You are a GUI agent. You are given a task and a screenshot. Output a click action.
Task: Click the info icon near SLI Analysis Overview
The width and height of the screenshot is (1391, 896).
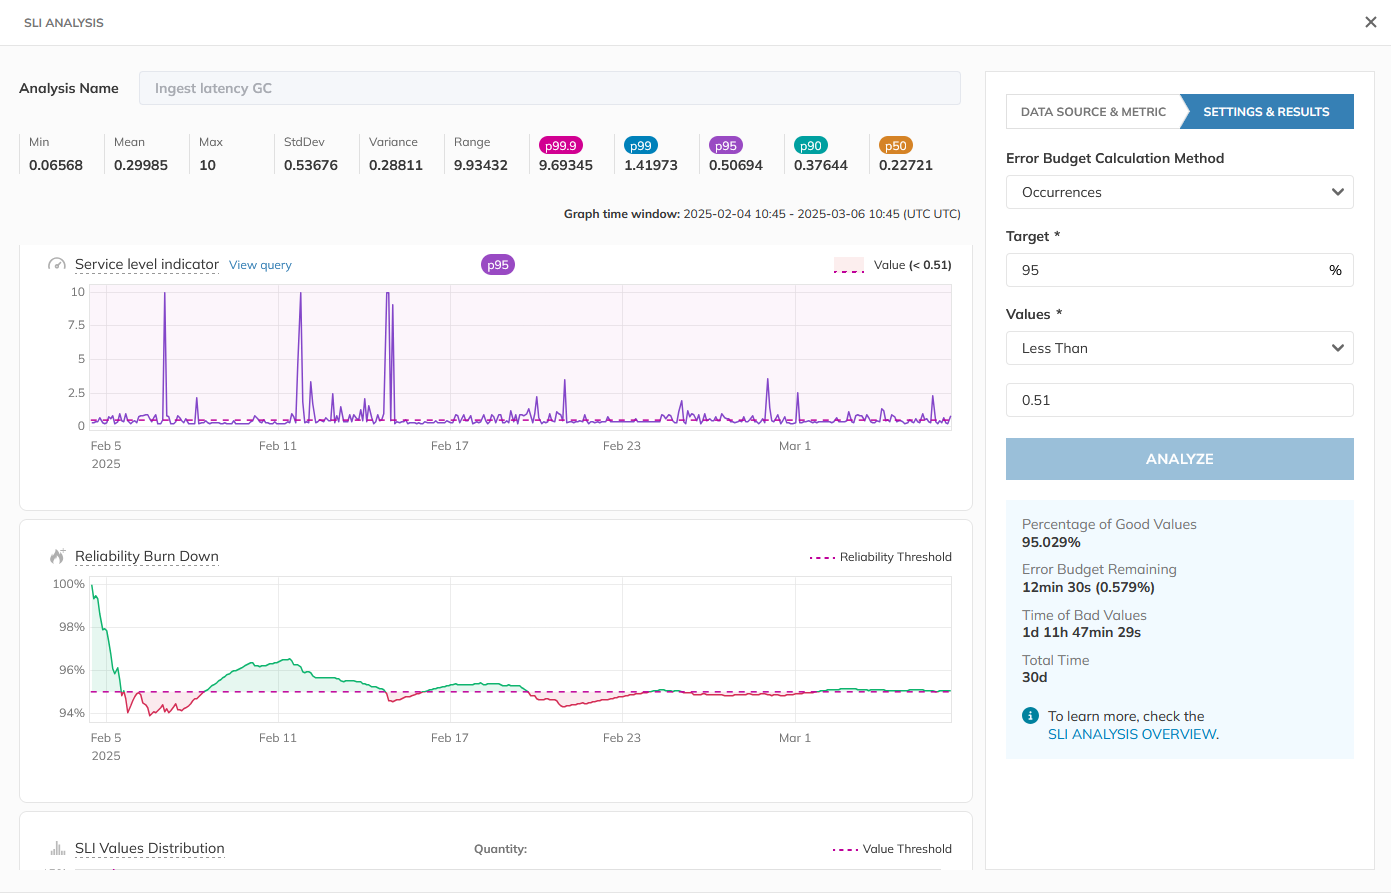point(1030,716)
